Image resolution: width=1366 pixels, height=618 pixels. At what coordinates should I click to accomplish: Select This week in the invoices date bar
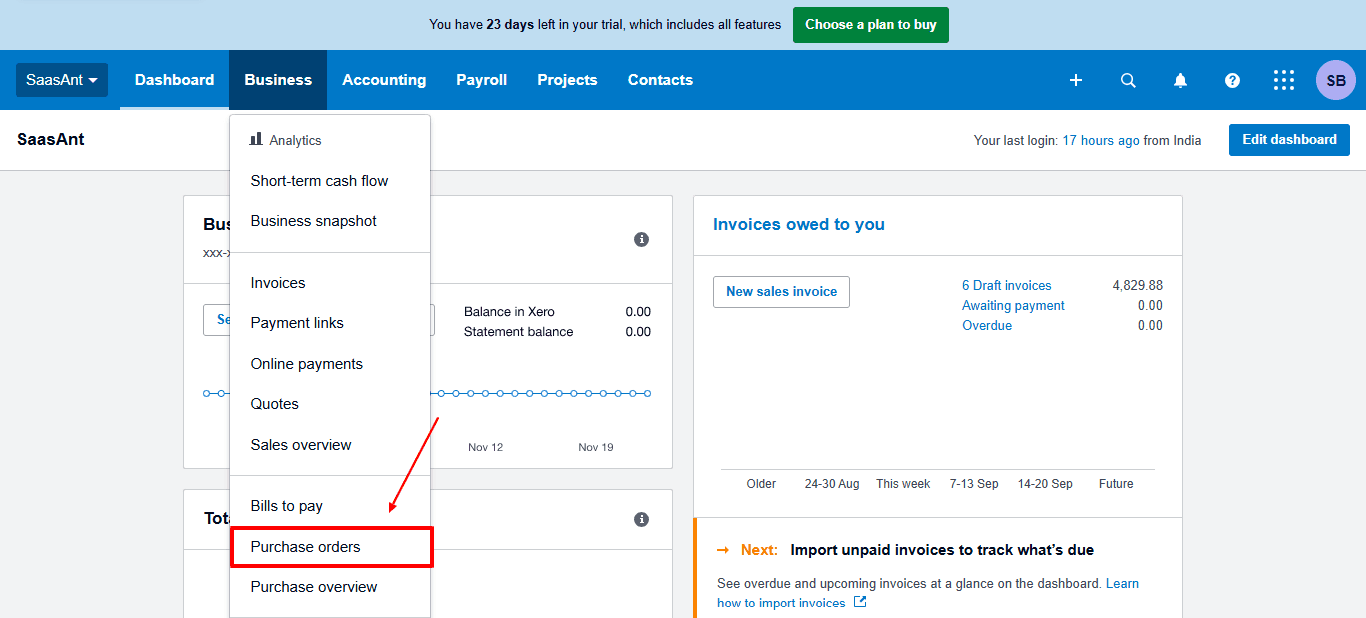903,483
